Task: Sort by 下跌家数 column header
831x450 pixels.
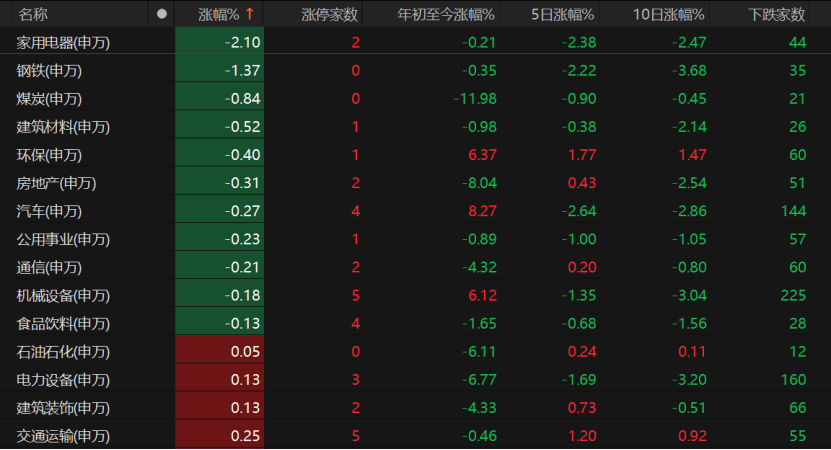Action: 777,14
